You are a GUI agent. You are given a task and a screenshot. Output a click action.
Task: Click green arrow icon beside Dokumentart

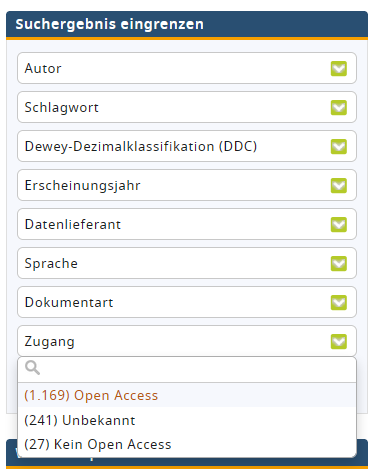point(339,302)
